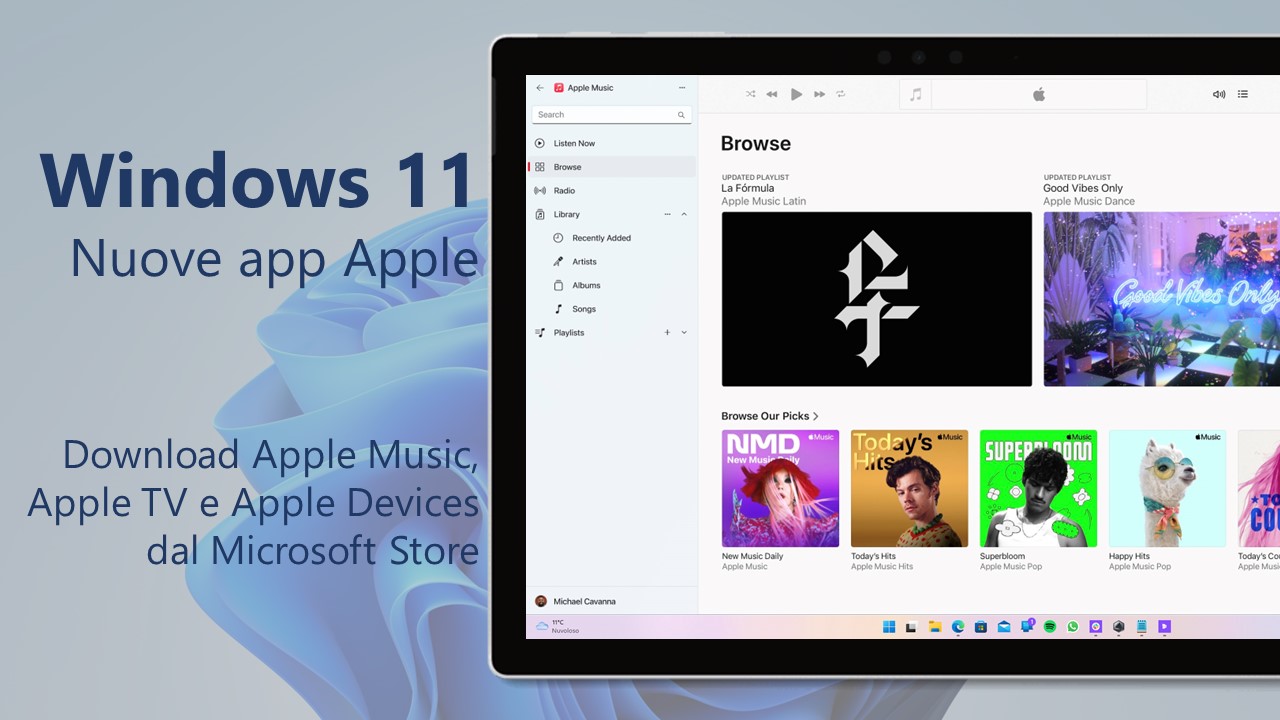Click the music note artwork placeholder

pos(915,94)
